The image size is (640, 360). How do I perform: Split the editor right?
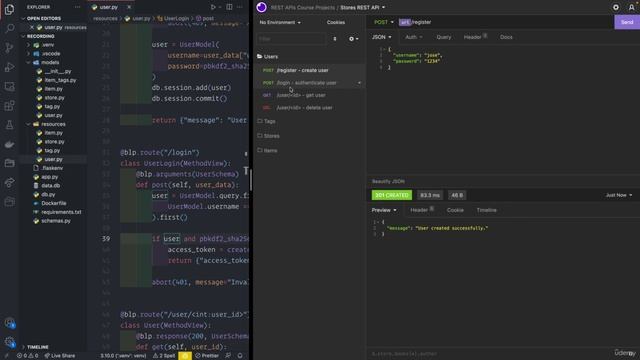229,7
